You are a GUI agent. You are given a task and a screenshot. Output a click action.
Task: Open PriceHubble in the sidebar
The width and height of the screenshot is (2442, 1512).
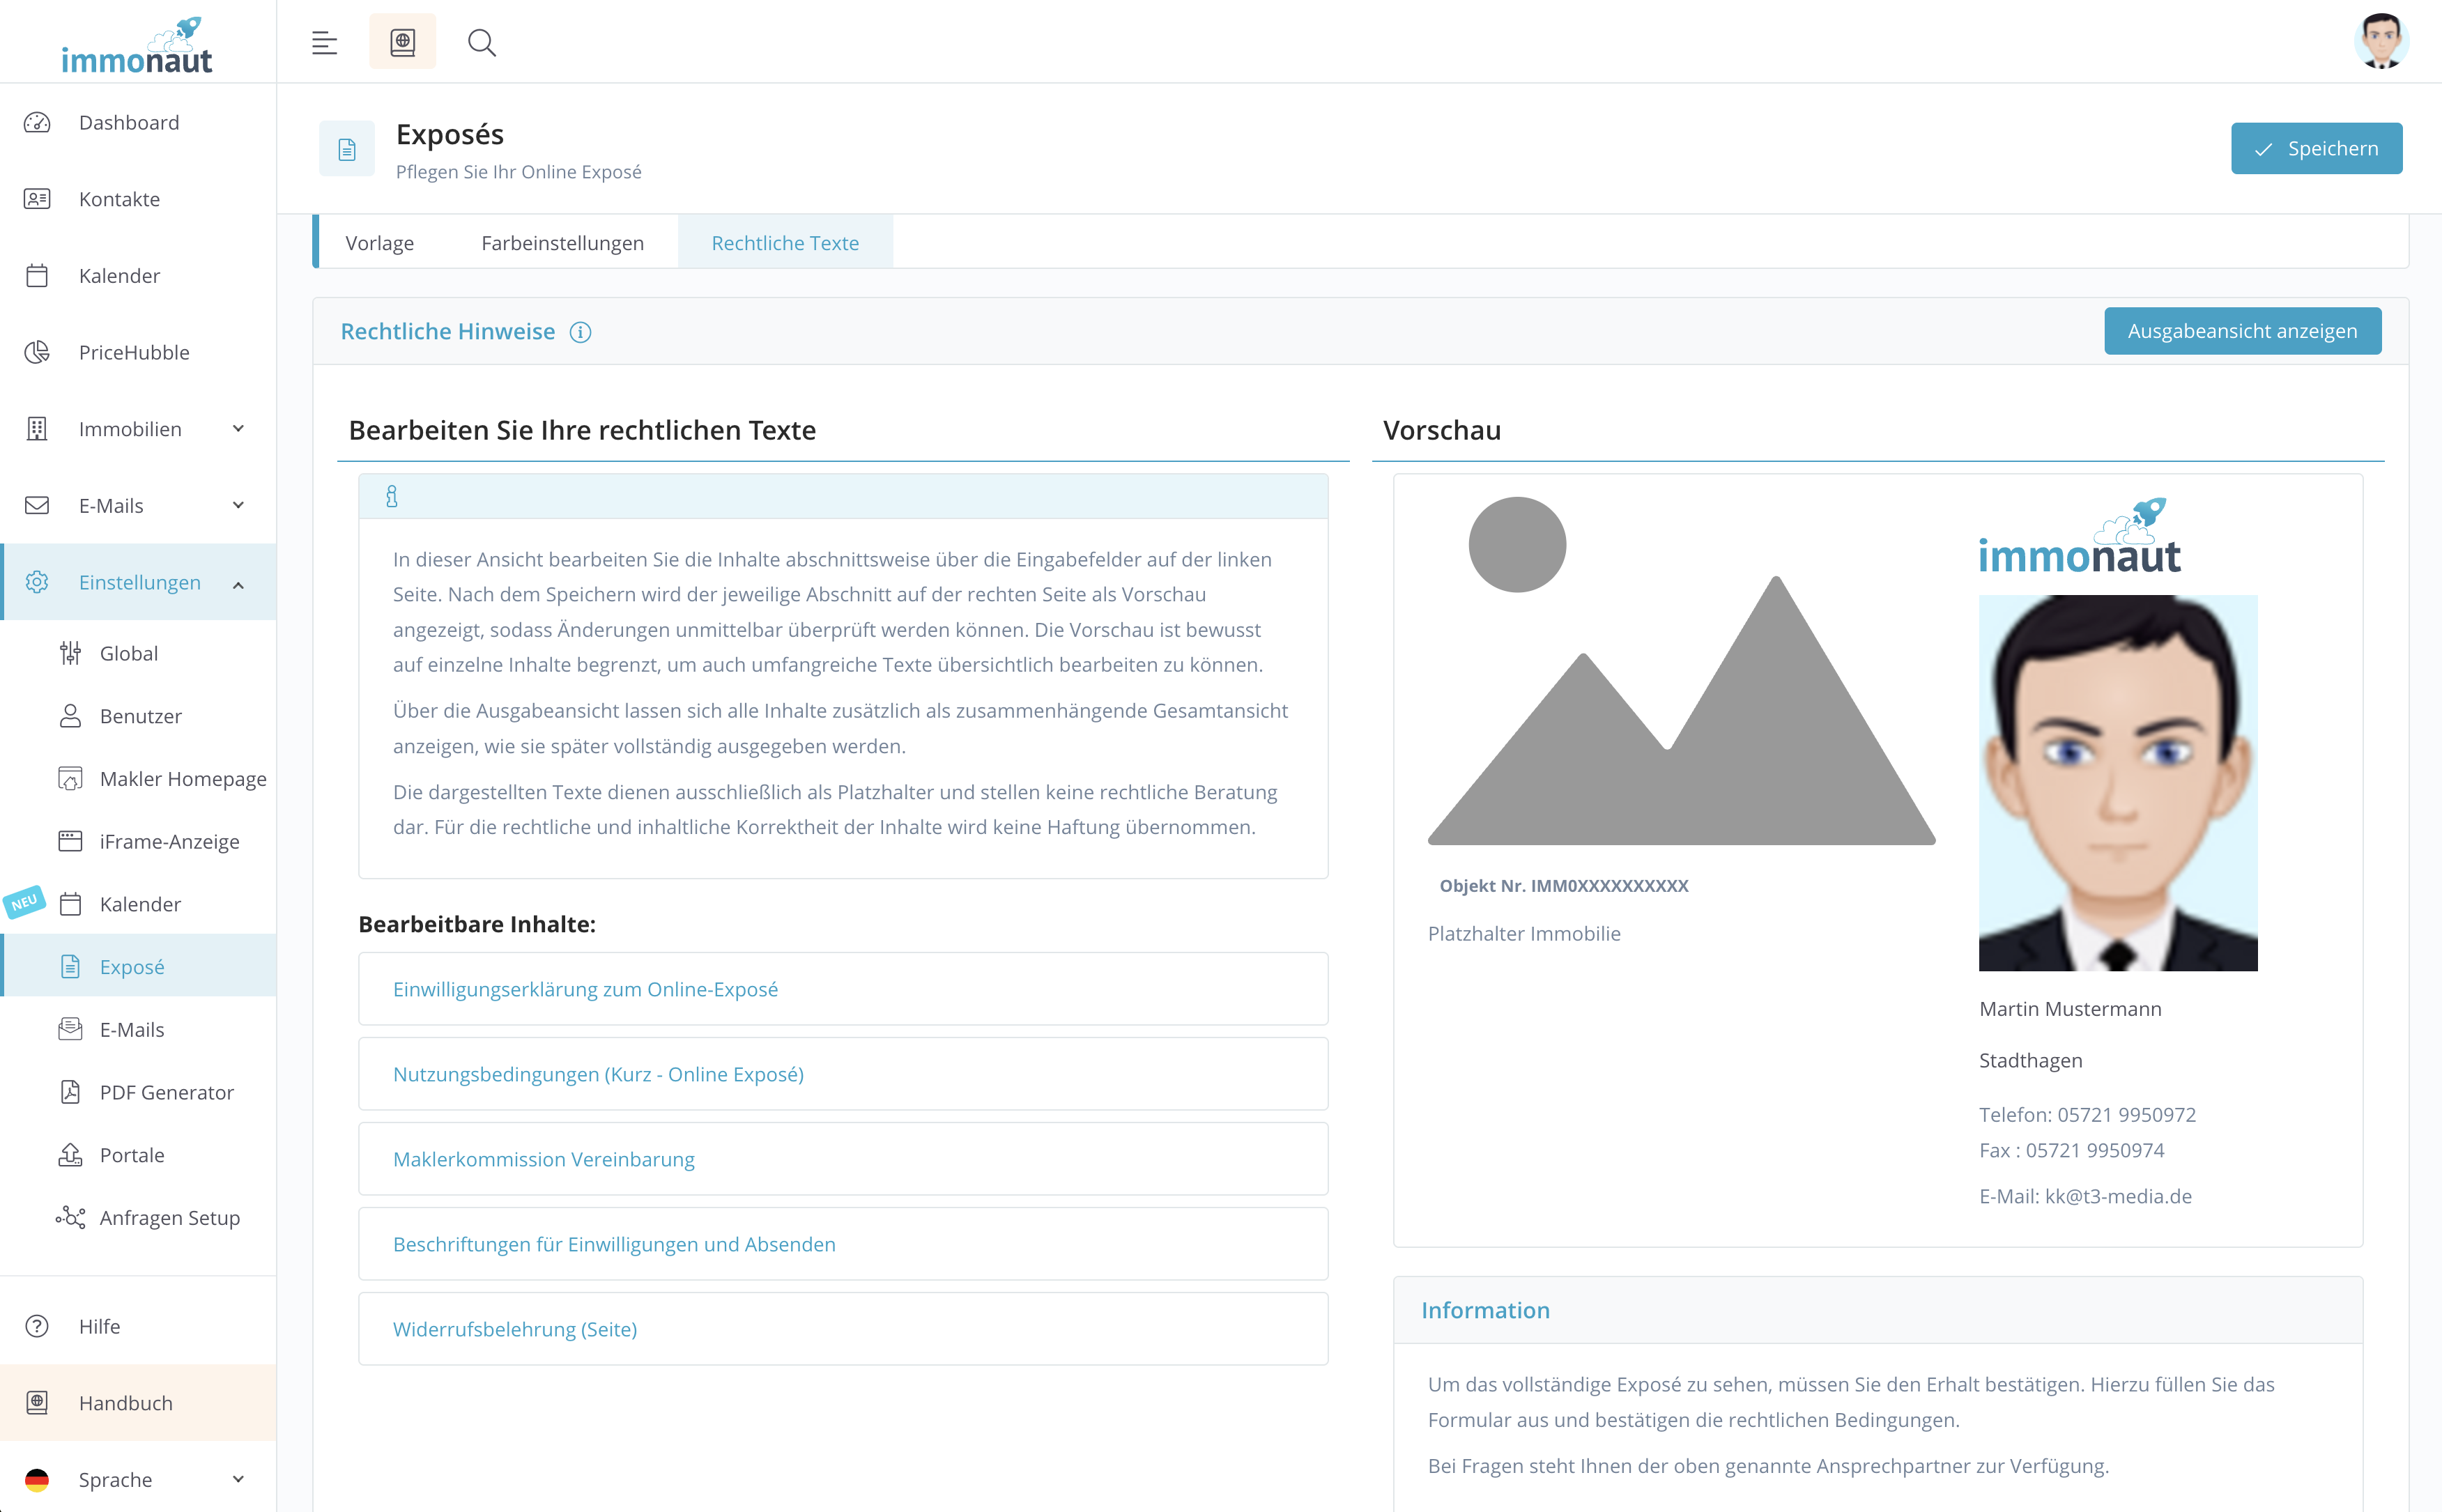[134, 352]
